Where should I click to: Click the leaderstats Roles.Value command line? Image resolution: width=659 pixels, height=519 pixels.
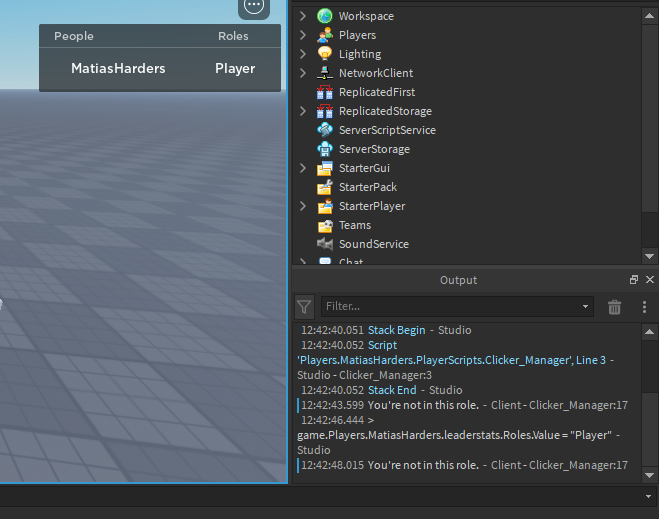coord(454,435)
